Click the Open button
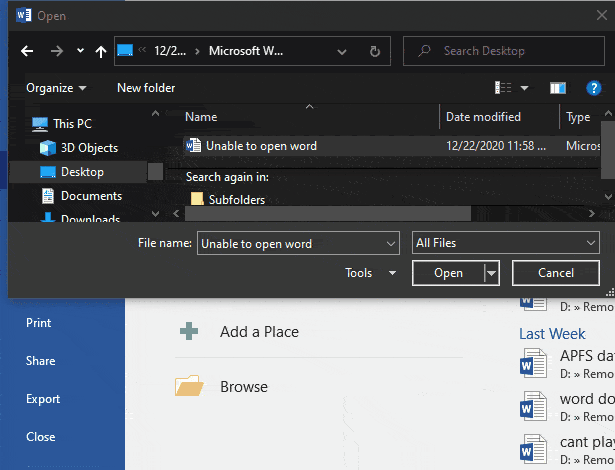Image resolution: width=615 pixels, height=470 pixels. click(x=448, y=273)
